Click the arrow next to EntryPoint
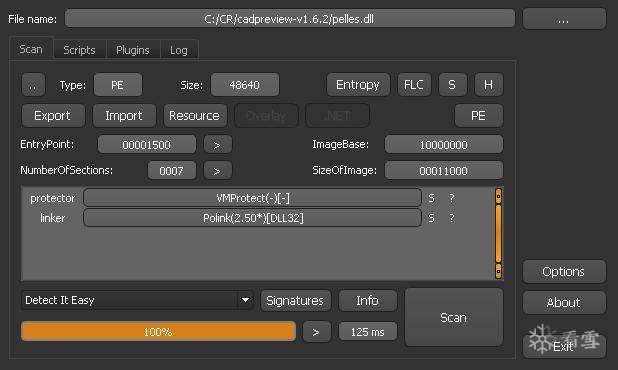The image size is (618, 370). 217,145
